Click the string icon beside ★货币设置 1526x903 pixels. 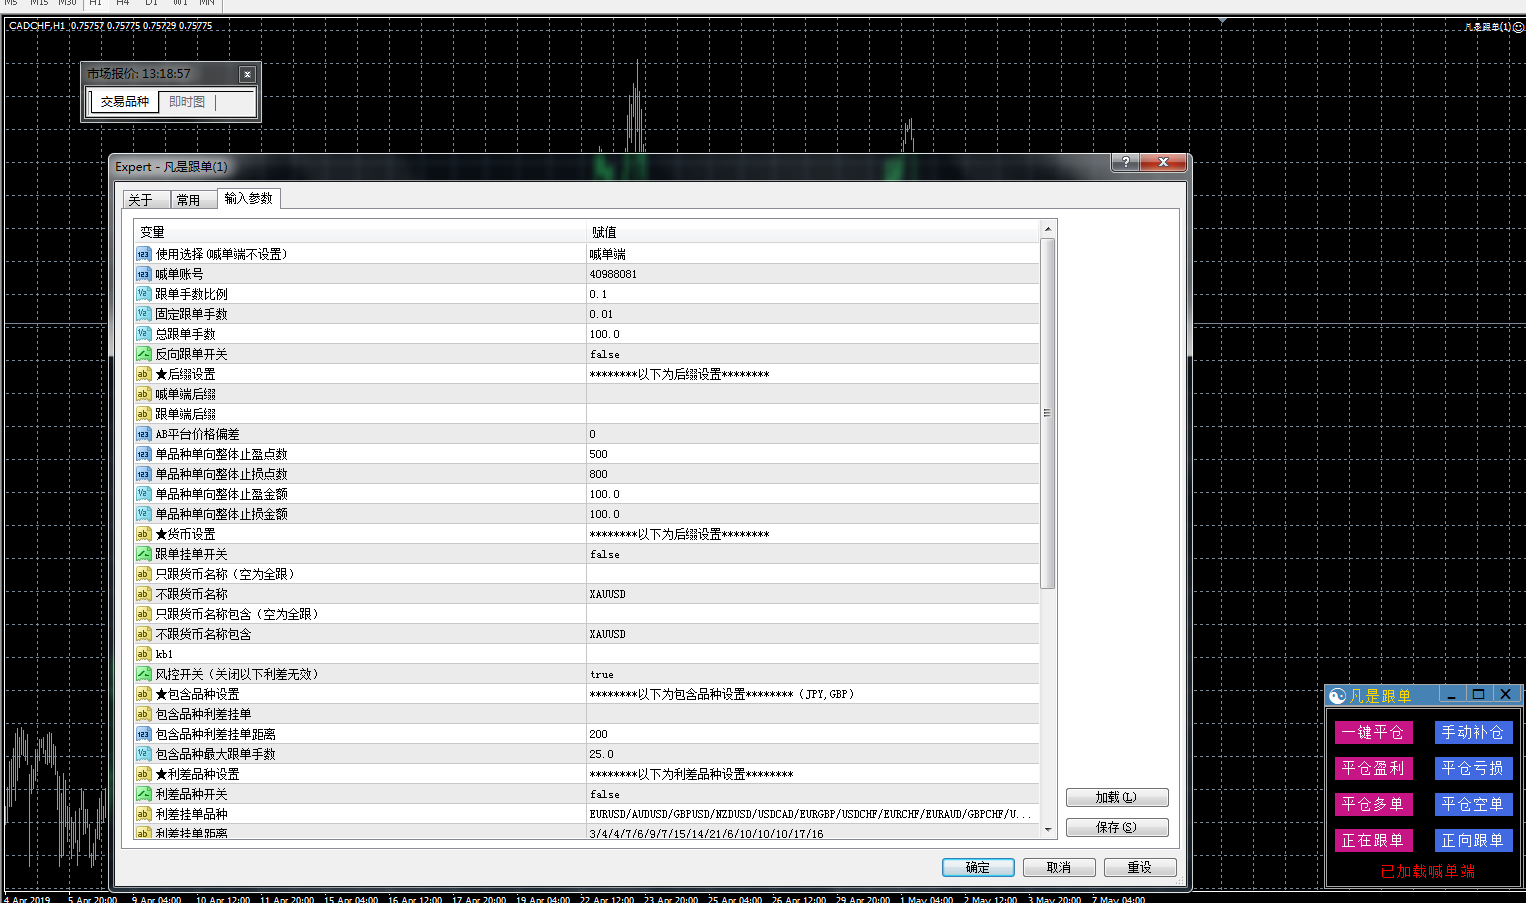(143, 534)
